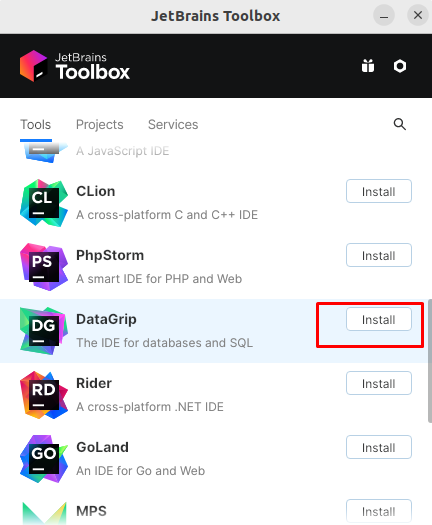Image resolution: width=432 pixels, height=525 pixels.
Task: Select the PhpStorm product icon
Action: point(44,267)
